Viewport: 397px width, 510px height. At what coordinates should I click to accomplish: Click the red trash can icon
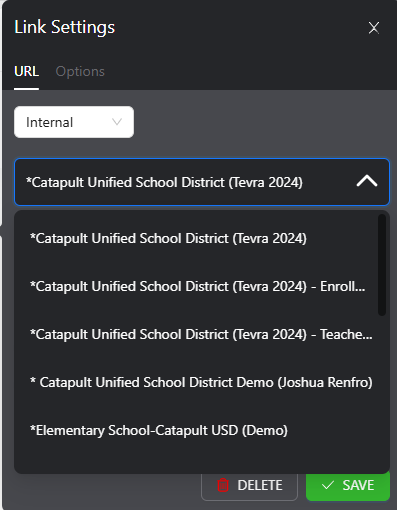223,485
